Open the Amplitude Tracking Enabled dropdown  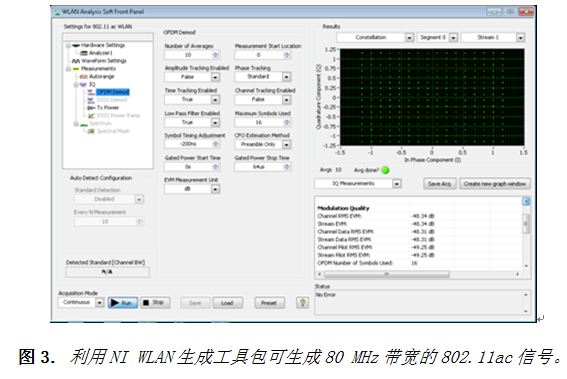coord(215,77)
